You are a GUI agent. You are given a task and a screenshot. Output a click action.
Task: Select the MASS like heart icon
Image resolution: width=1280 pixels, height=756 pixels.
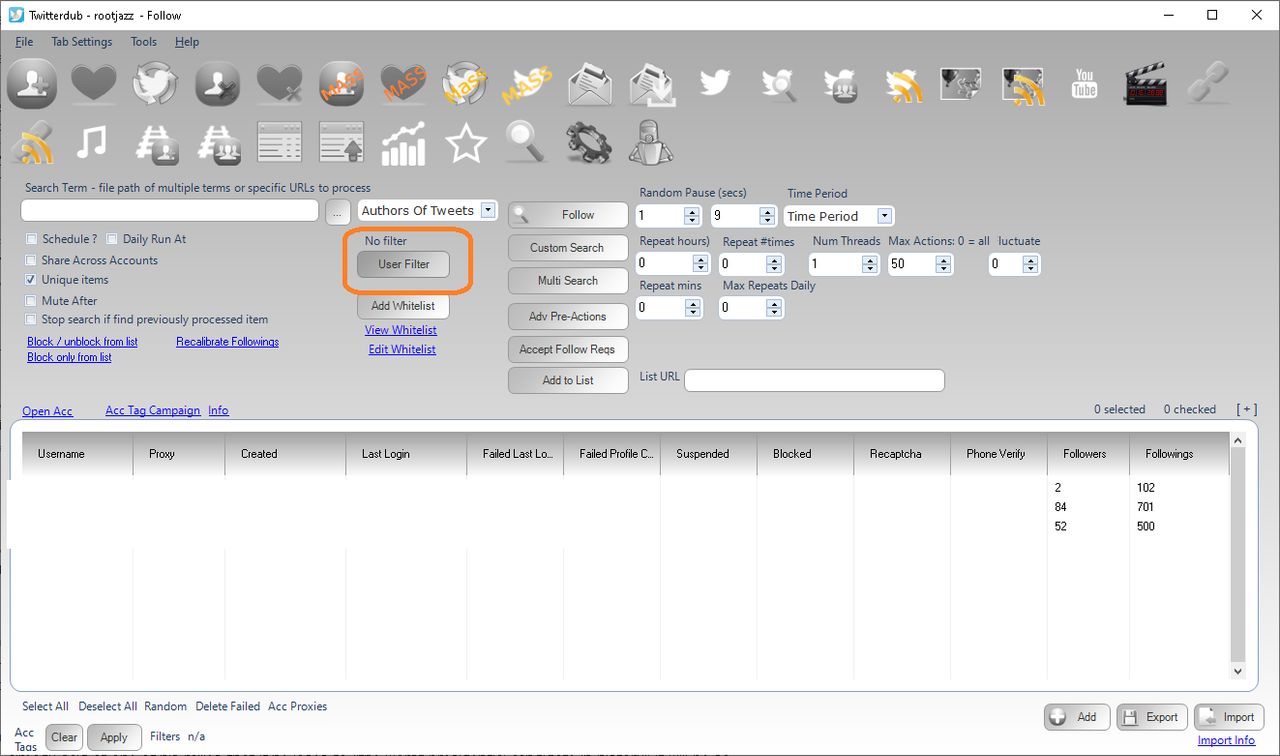pos(404,84)
